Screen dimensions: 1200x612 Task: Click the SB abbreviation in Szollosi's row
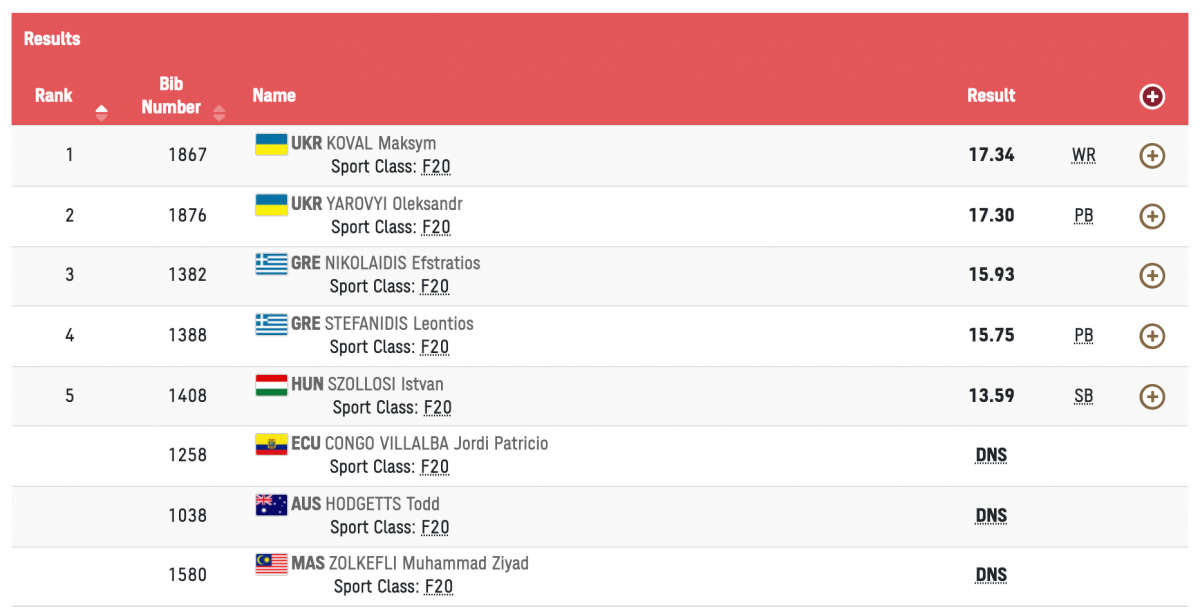1083,396
